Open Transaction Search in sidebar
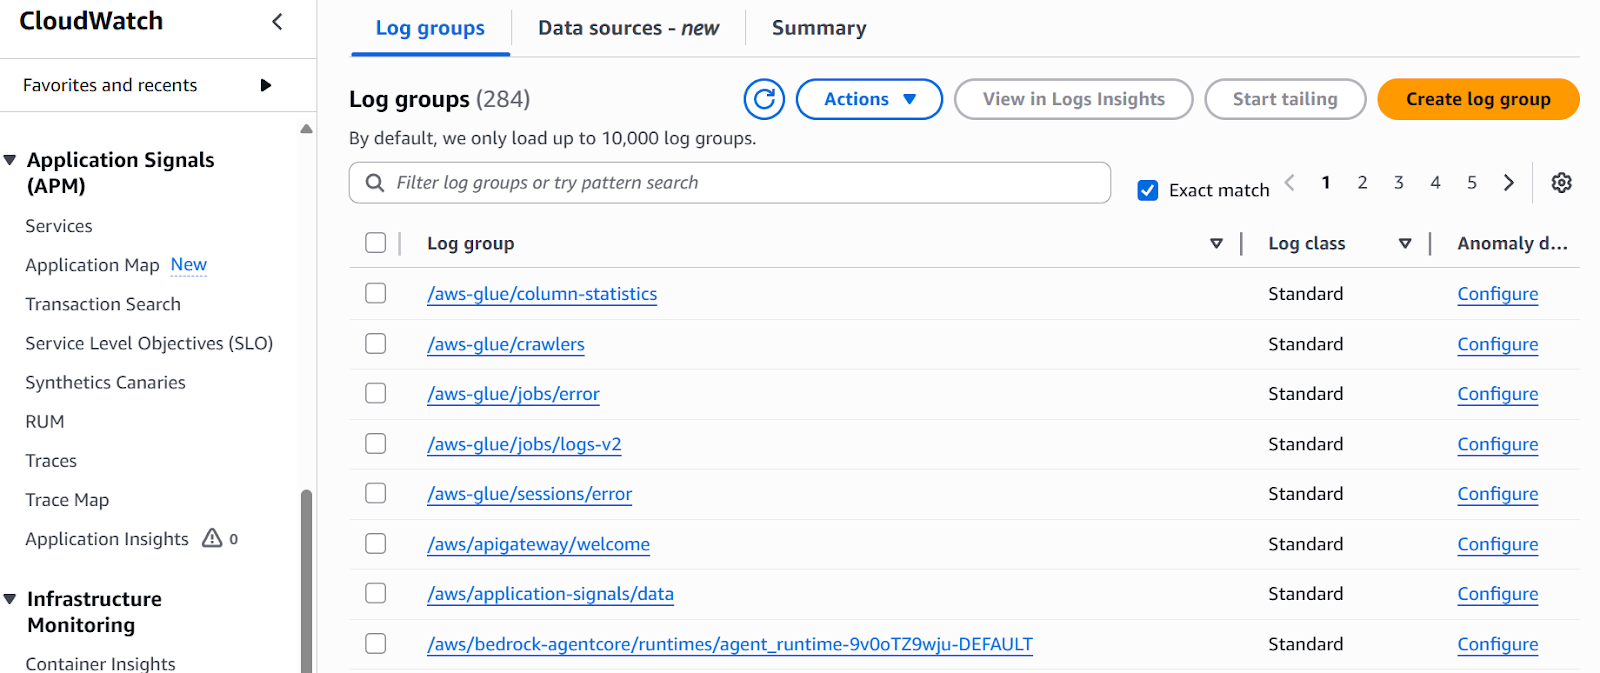 point(103,304)
